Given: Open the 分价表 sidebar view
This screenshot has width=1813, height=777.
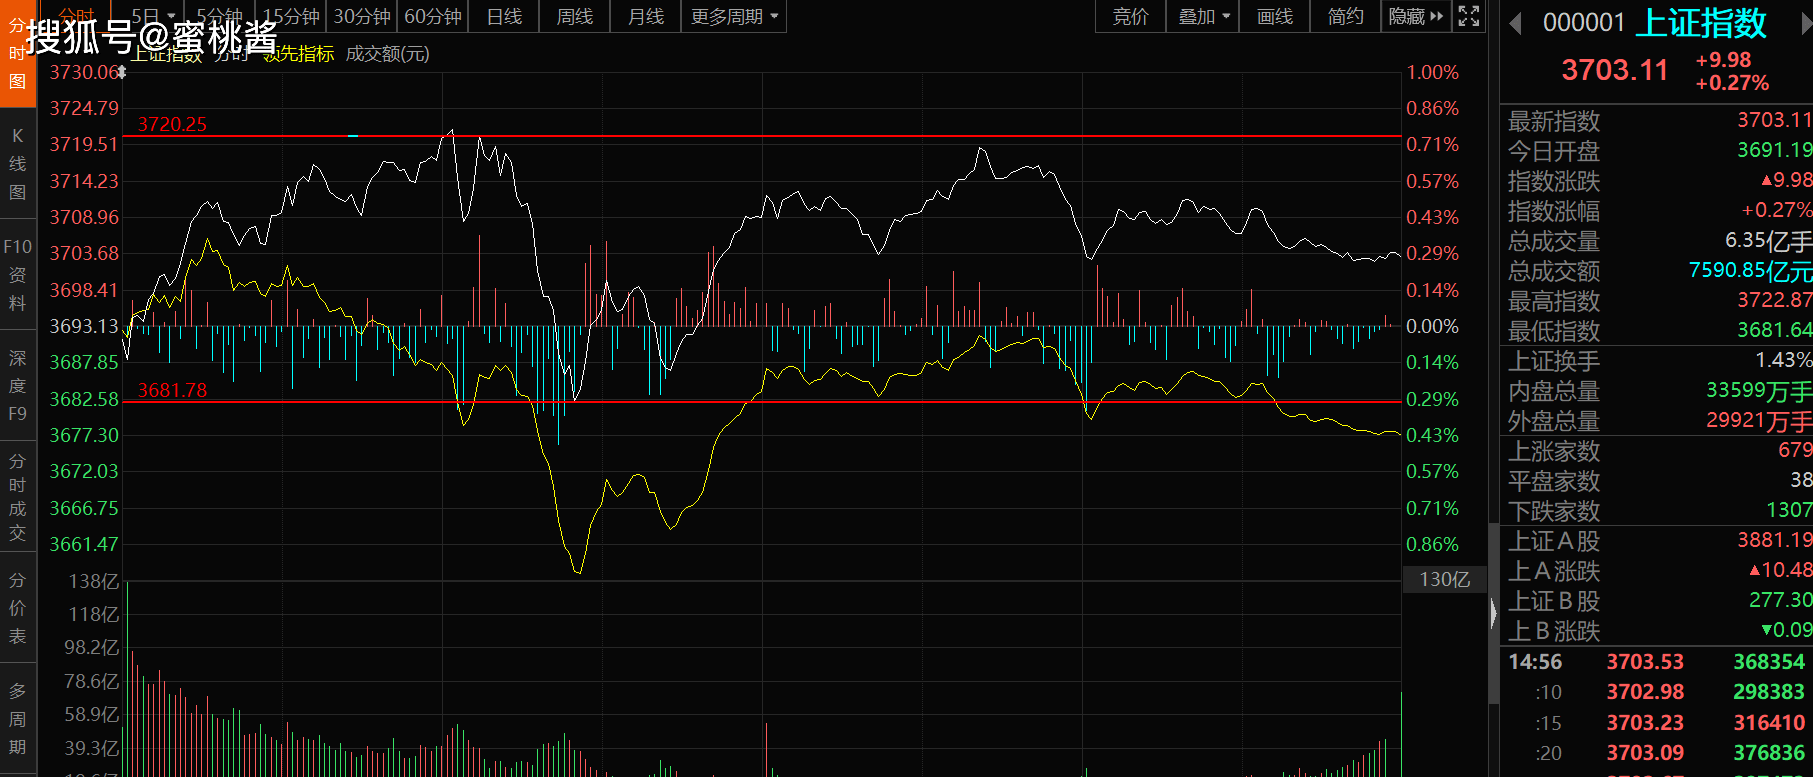Looking at the screenshot, I should point(17,608).
